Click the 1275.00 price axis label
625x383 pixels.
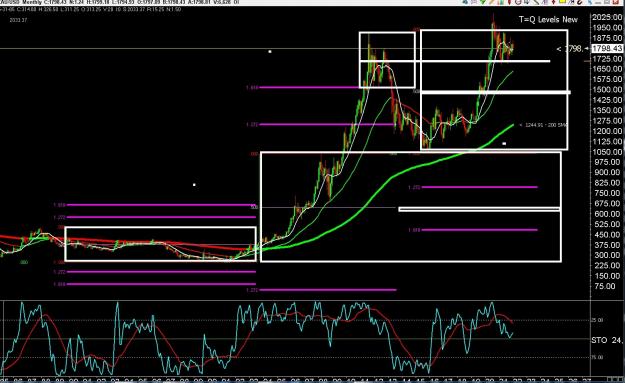click(x=607, y=121)
